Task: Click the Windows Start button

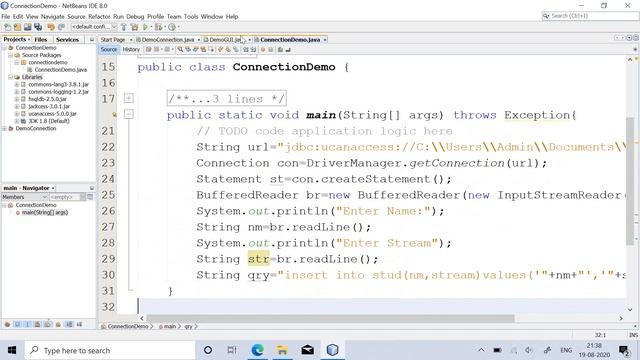Action: [12, 351]
